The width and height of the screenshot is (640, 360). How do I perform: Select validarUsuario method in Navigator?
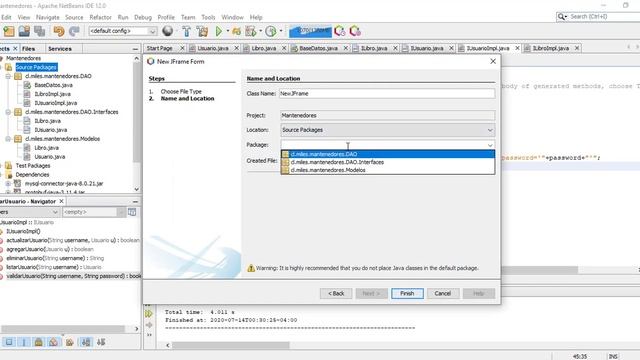click(73, 276)
